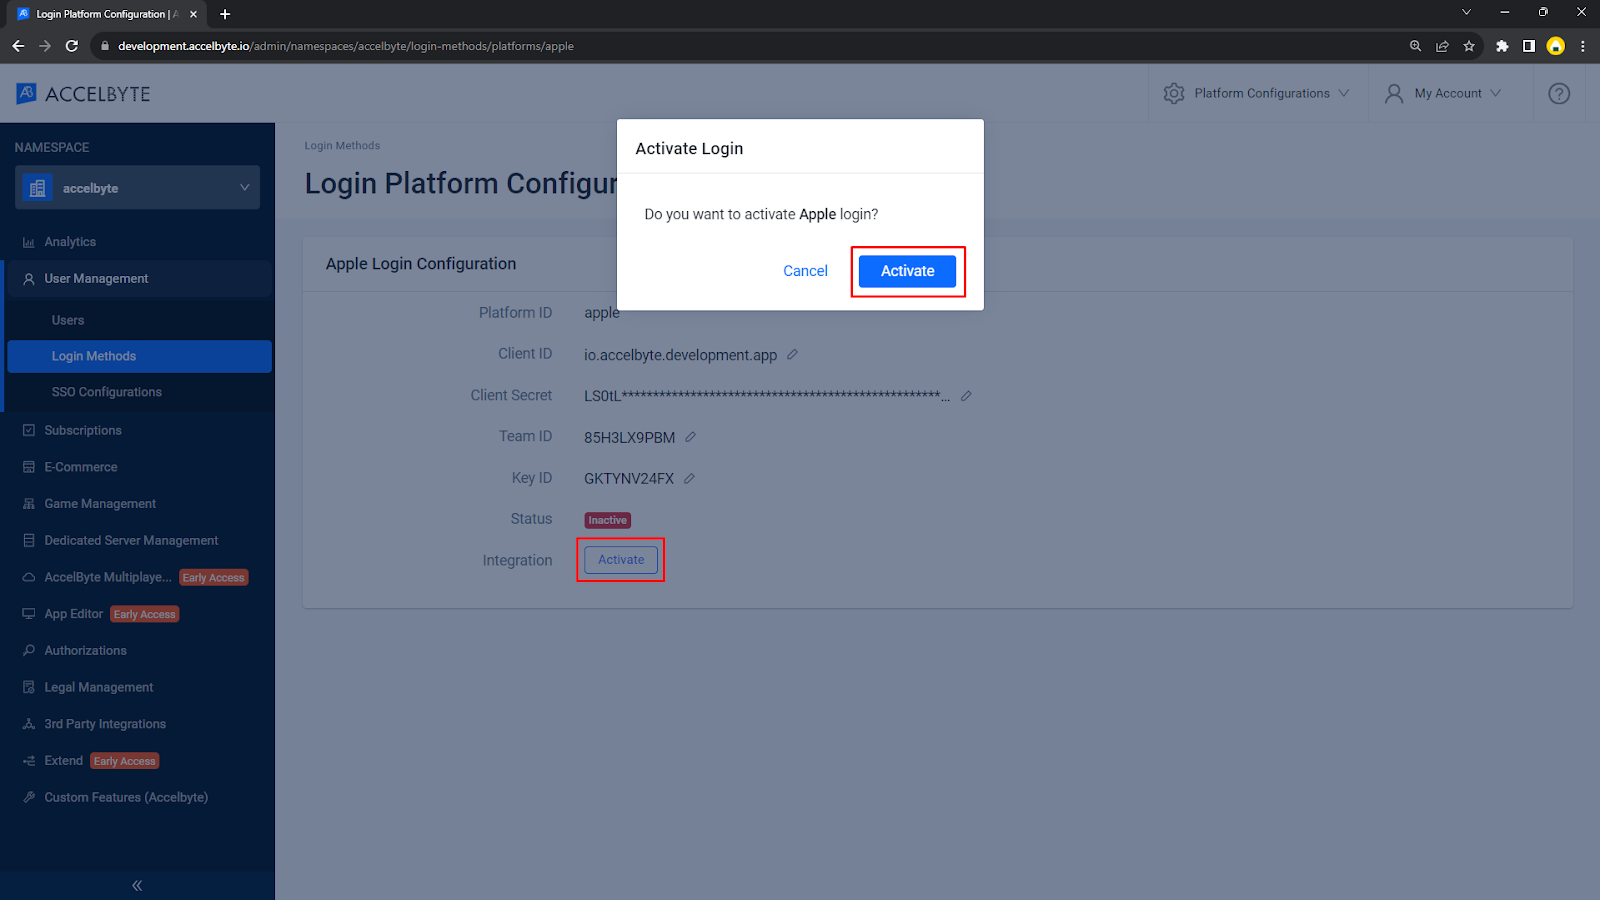Click the Login Methods breadcrumb link
Image resolution: width=1600 pixels, height=900 pixels.
(x=342, y=146)
